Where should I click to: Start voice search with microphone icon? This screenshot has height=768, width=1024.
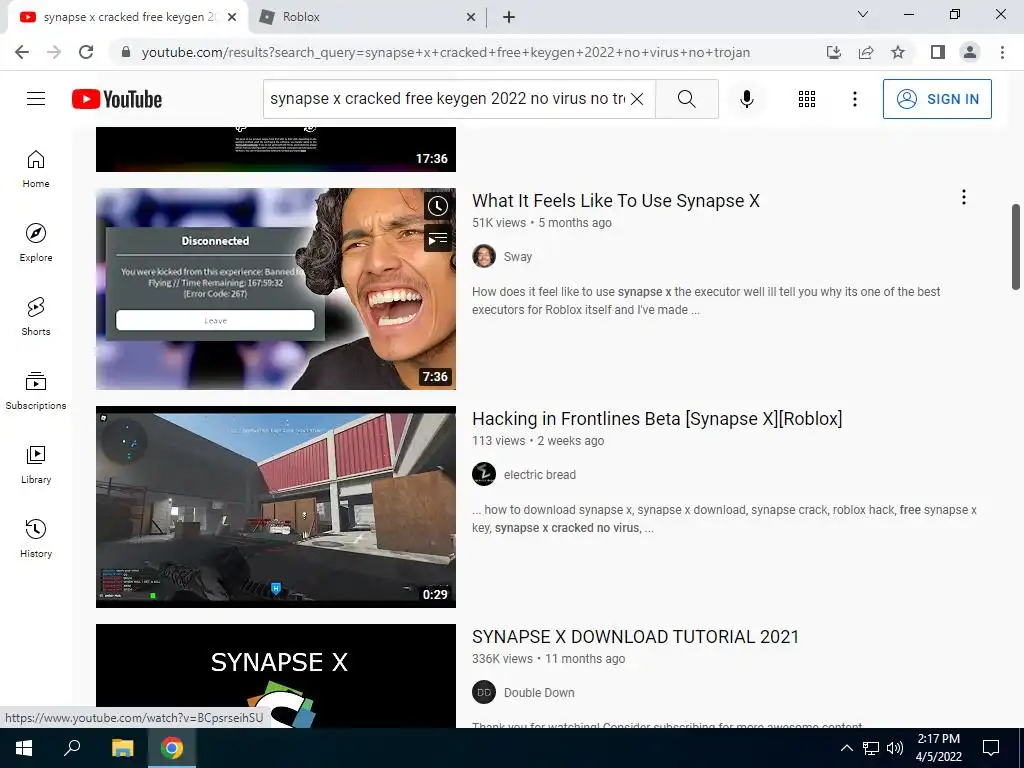point(746,99)
